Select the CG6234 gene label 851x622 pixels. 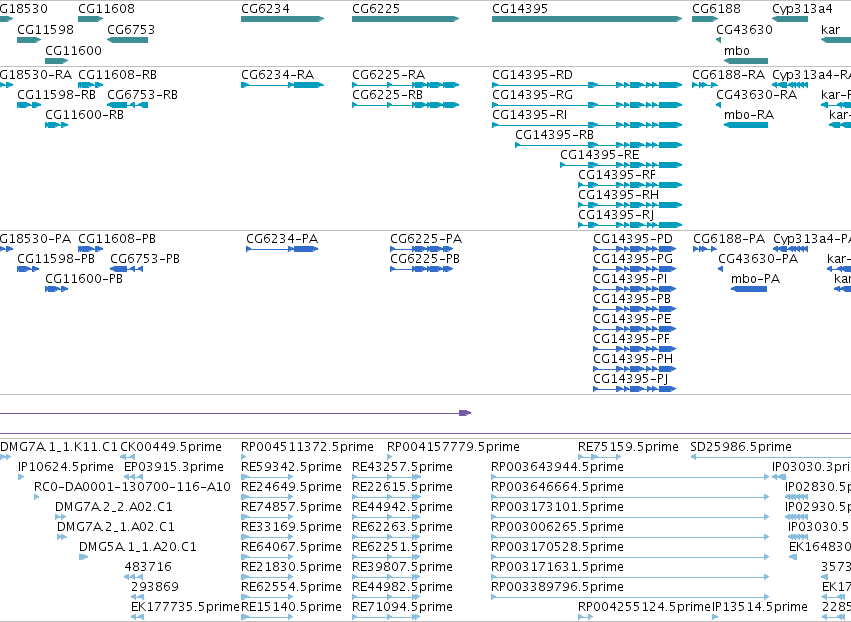[265, 9]
